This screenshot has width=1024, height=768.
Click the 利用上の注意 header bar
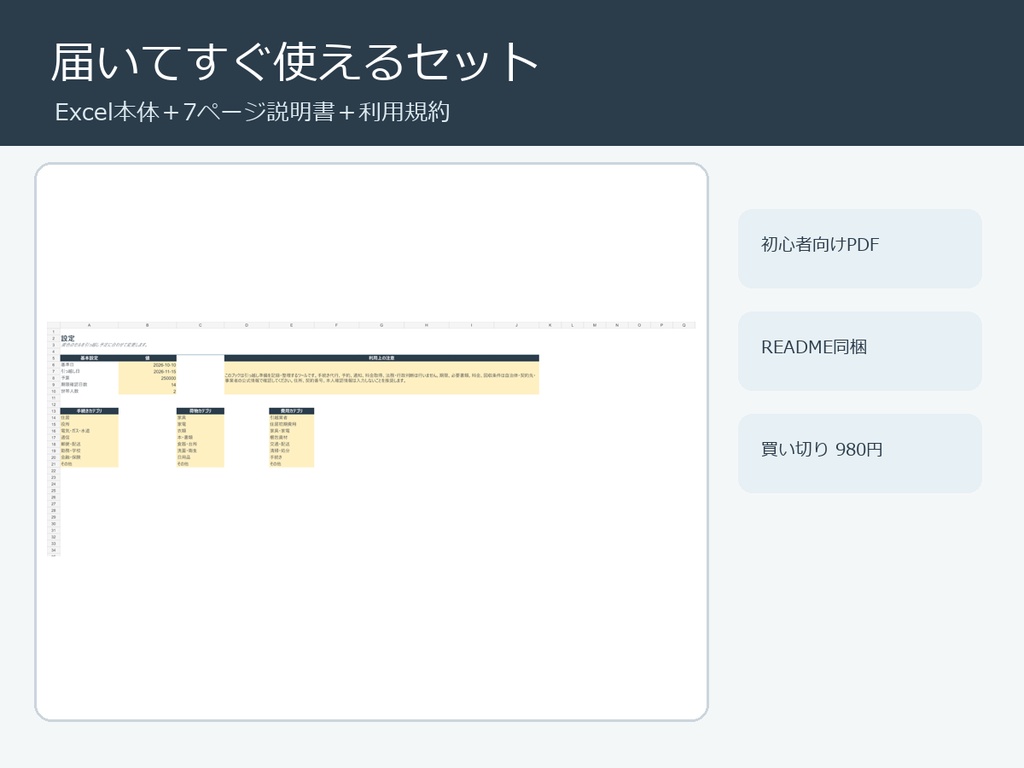[381, 358]
